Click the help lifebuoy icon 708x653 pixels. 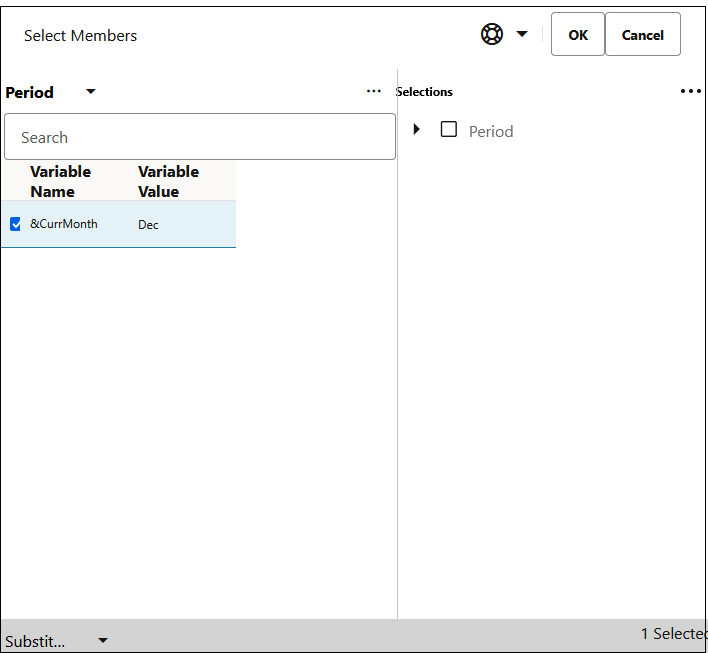click(x=492, y=34)
